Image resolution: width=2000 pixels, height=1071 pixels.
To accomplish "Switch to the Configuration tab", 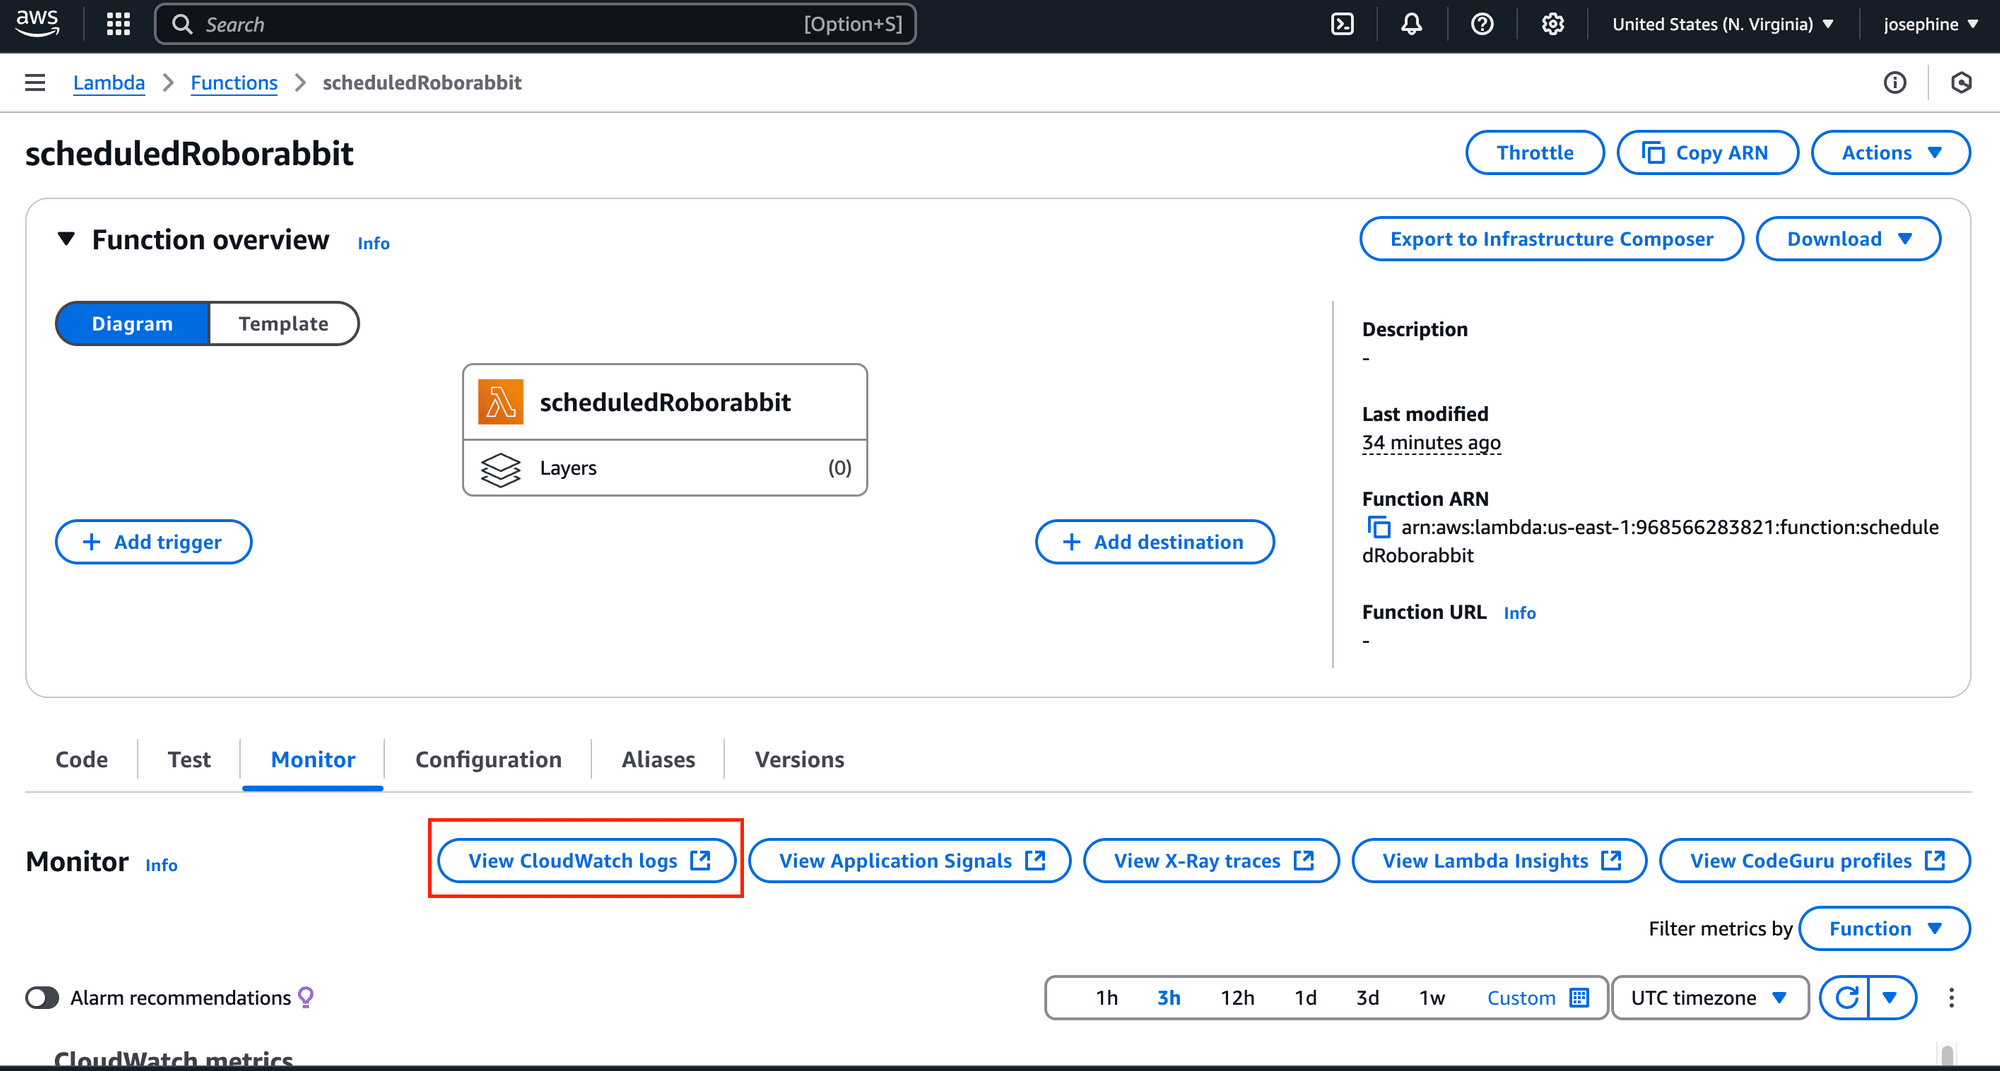I will tap(488, 759).
